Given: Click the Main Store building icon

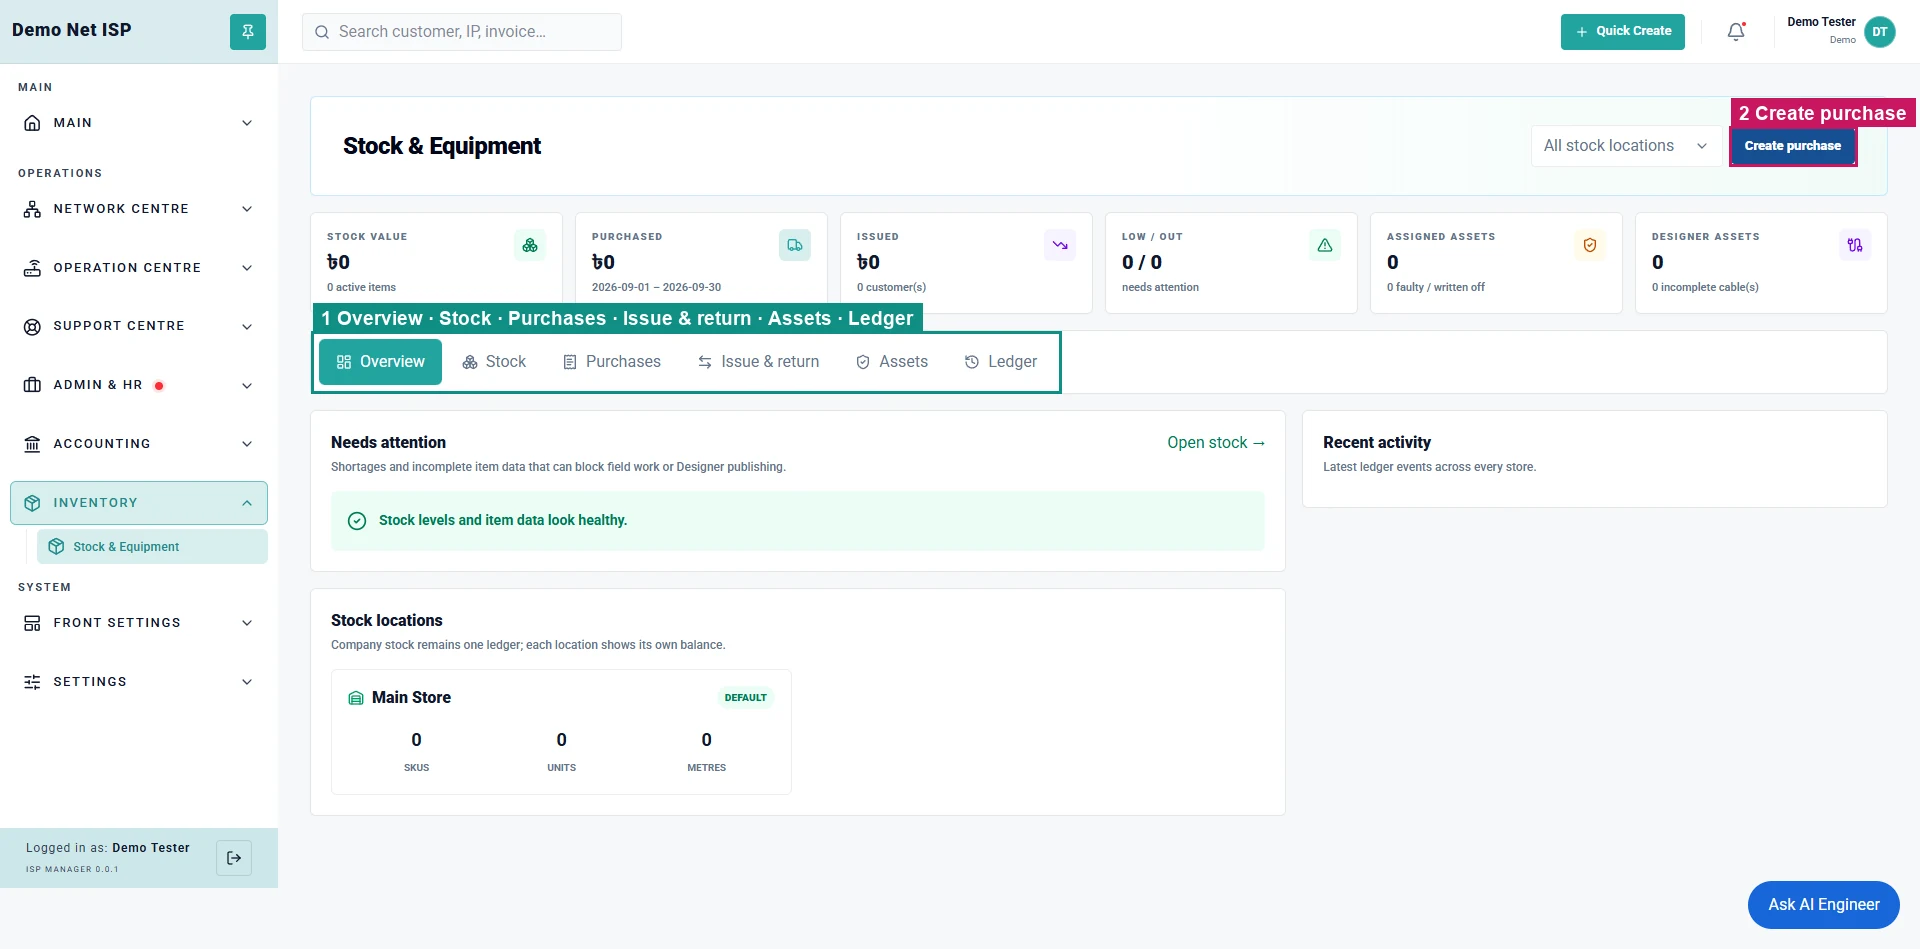Looking at the screenshot, I should [356, 698].
